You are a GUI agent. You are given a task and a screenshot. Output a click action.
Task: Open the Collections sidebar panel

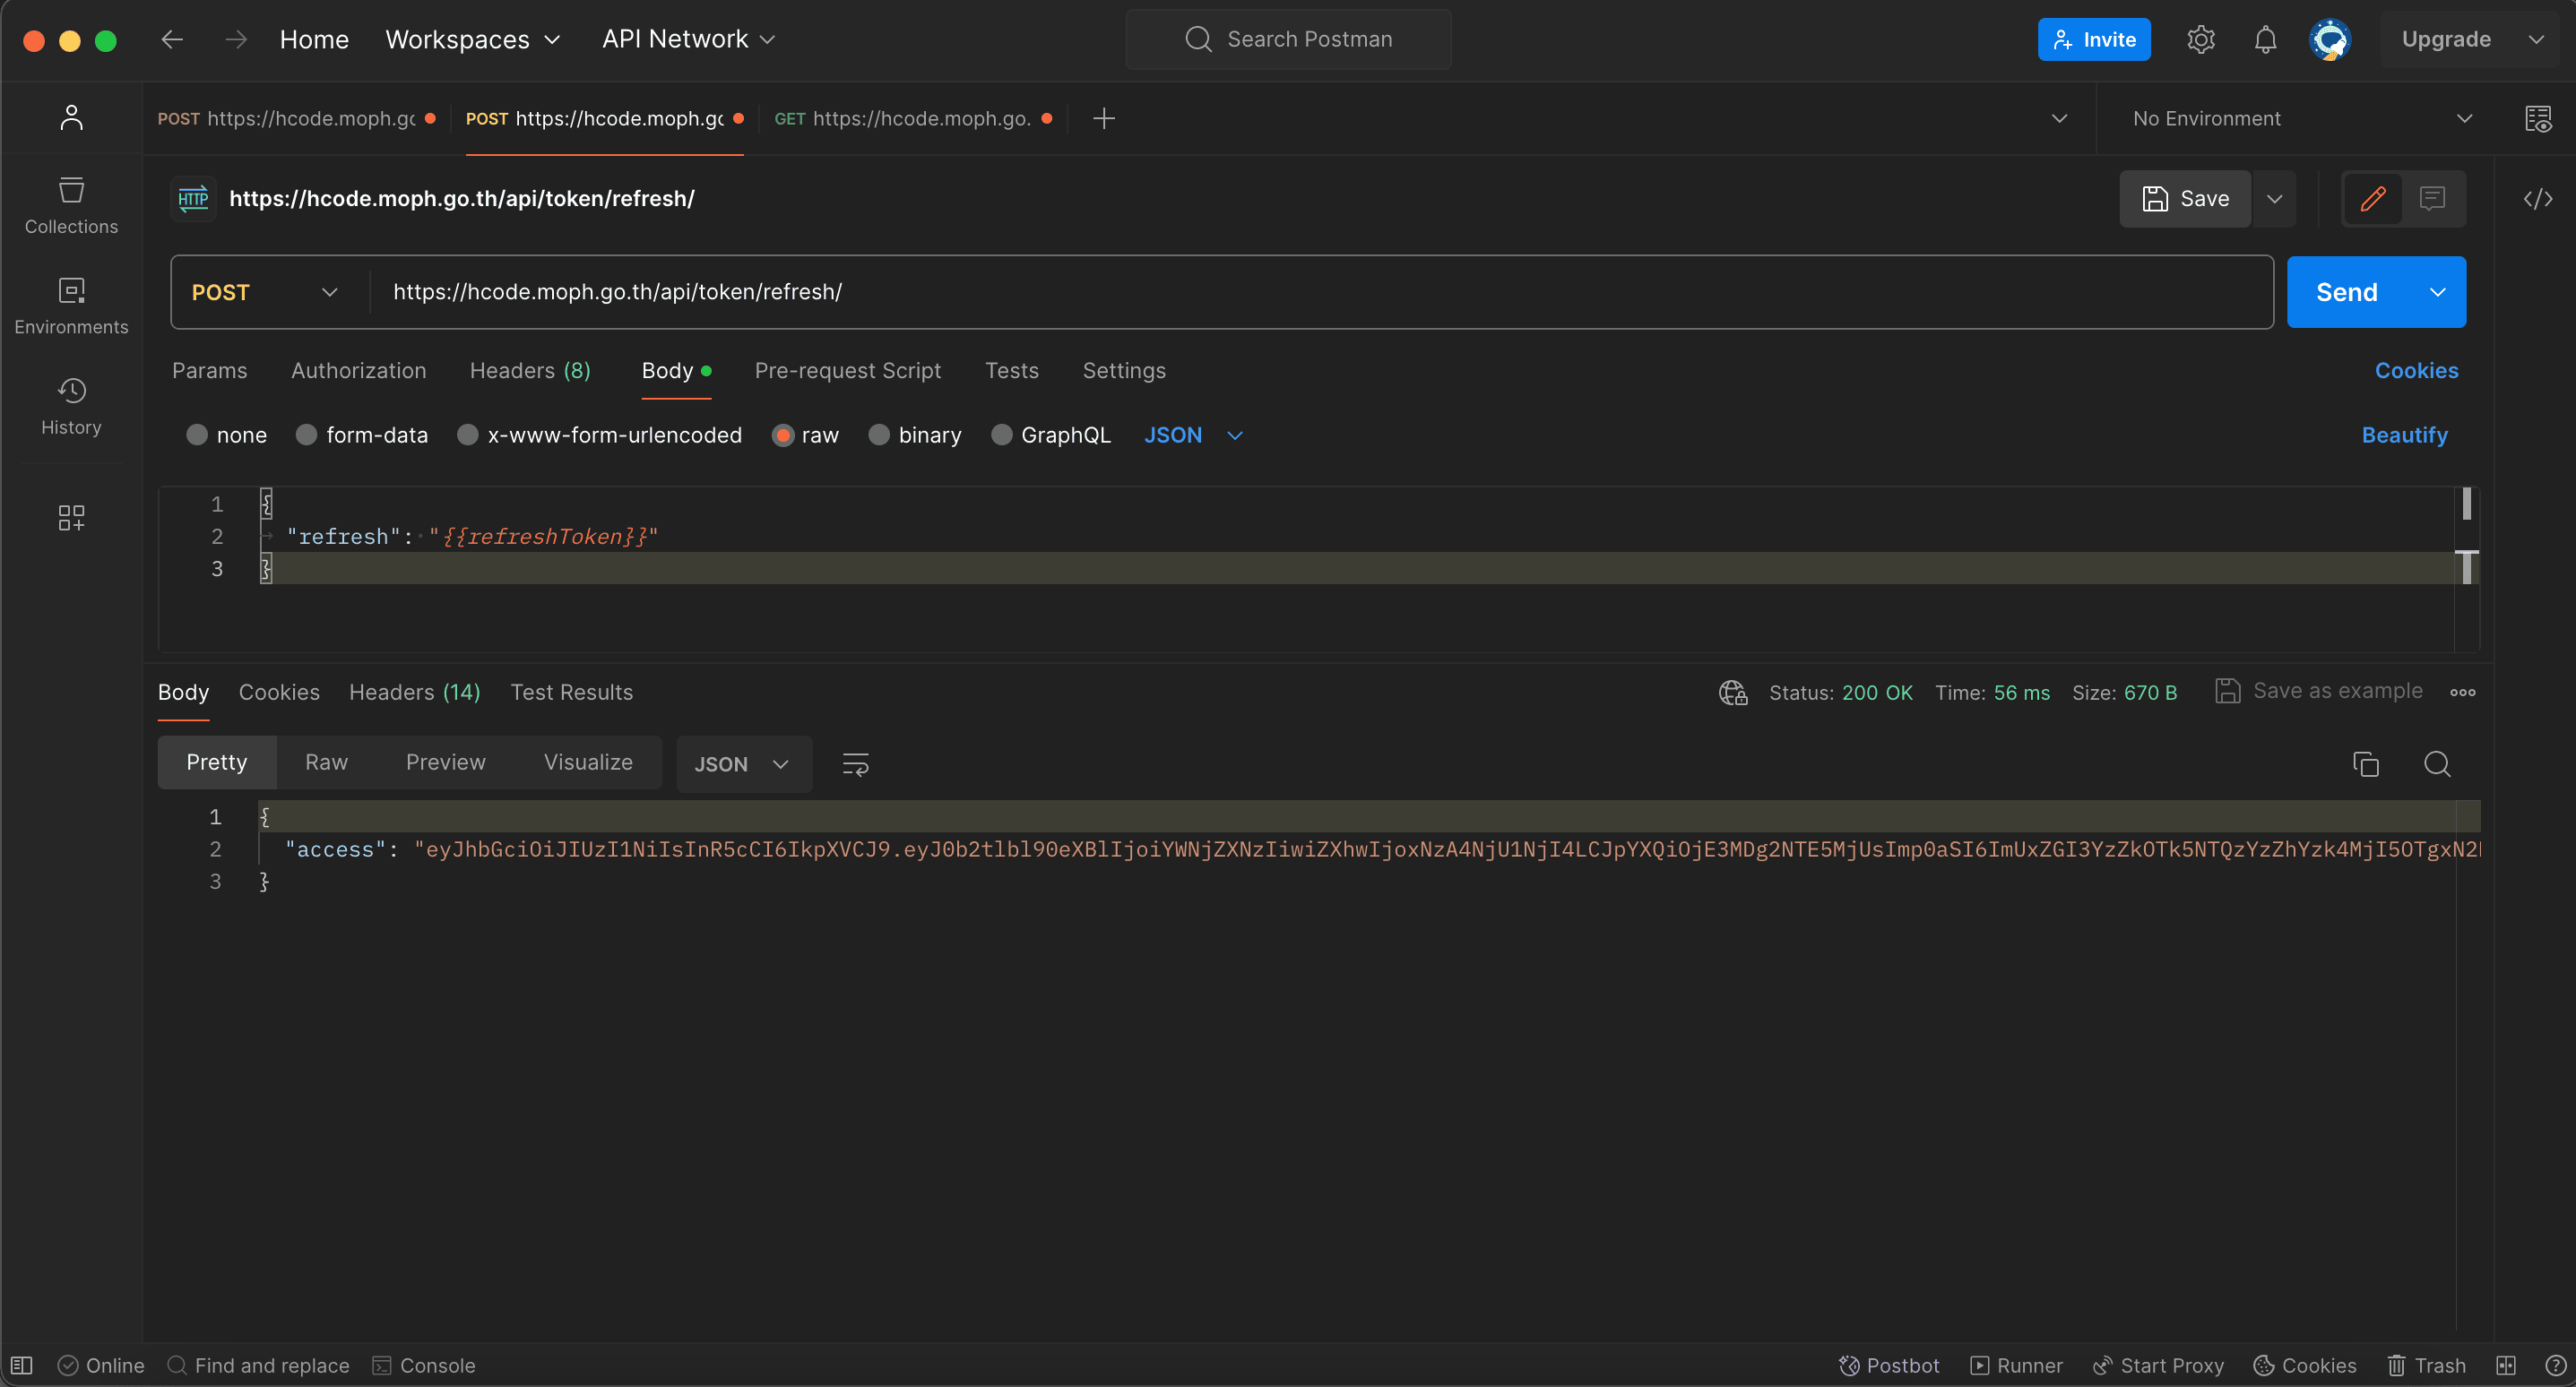71,205
